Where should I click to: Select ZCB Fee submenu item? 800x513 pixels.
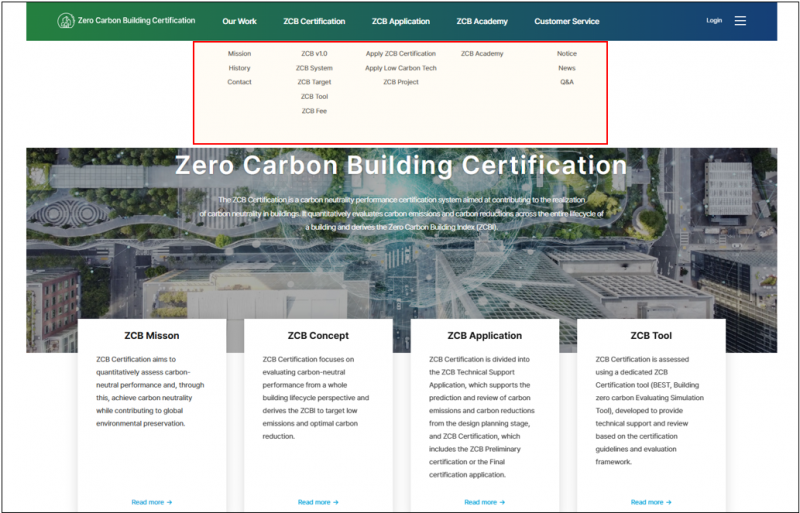[314, 111]
